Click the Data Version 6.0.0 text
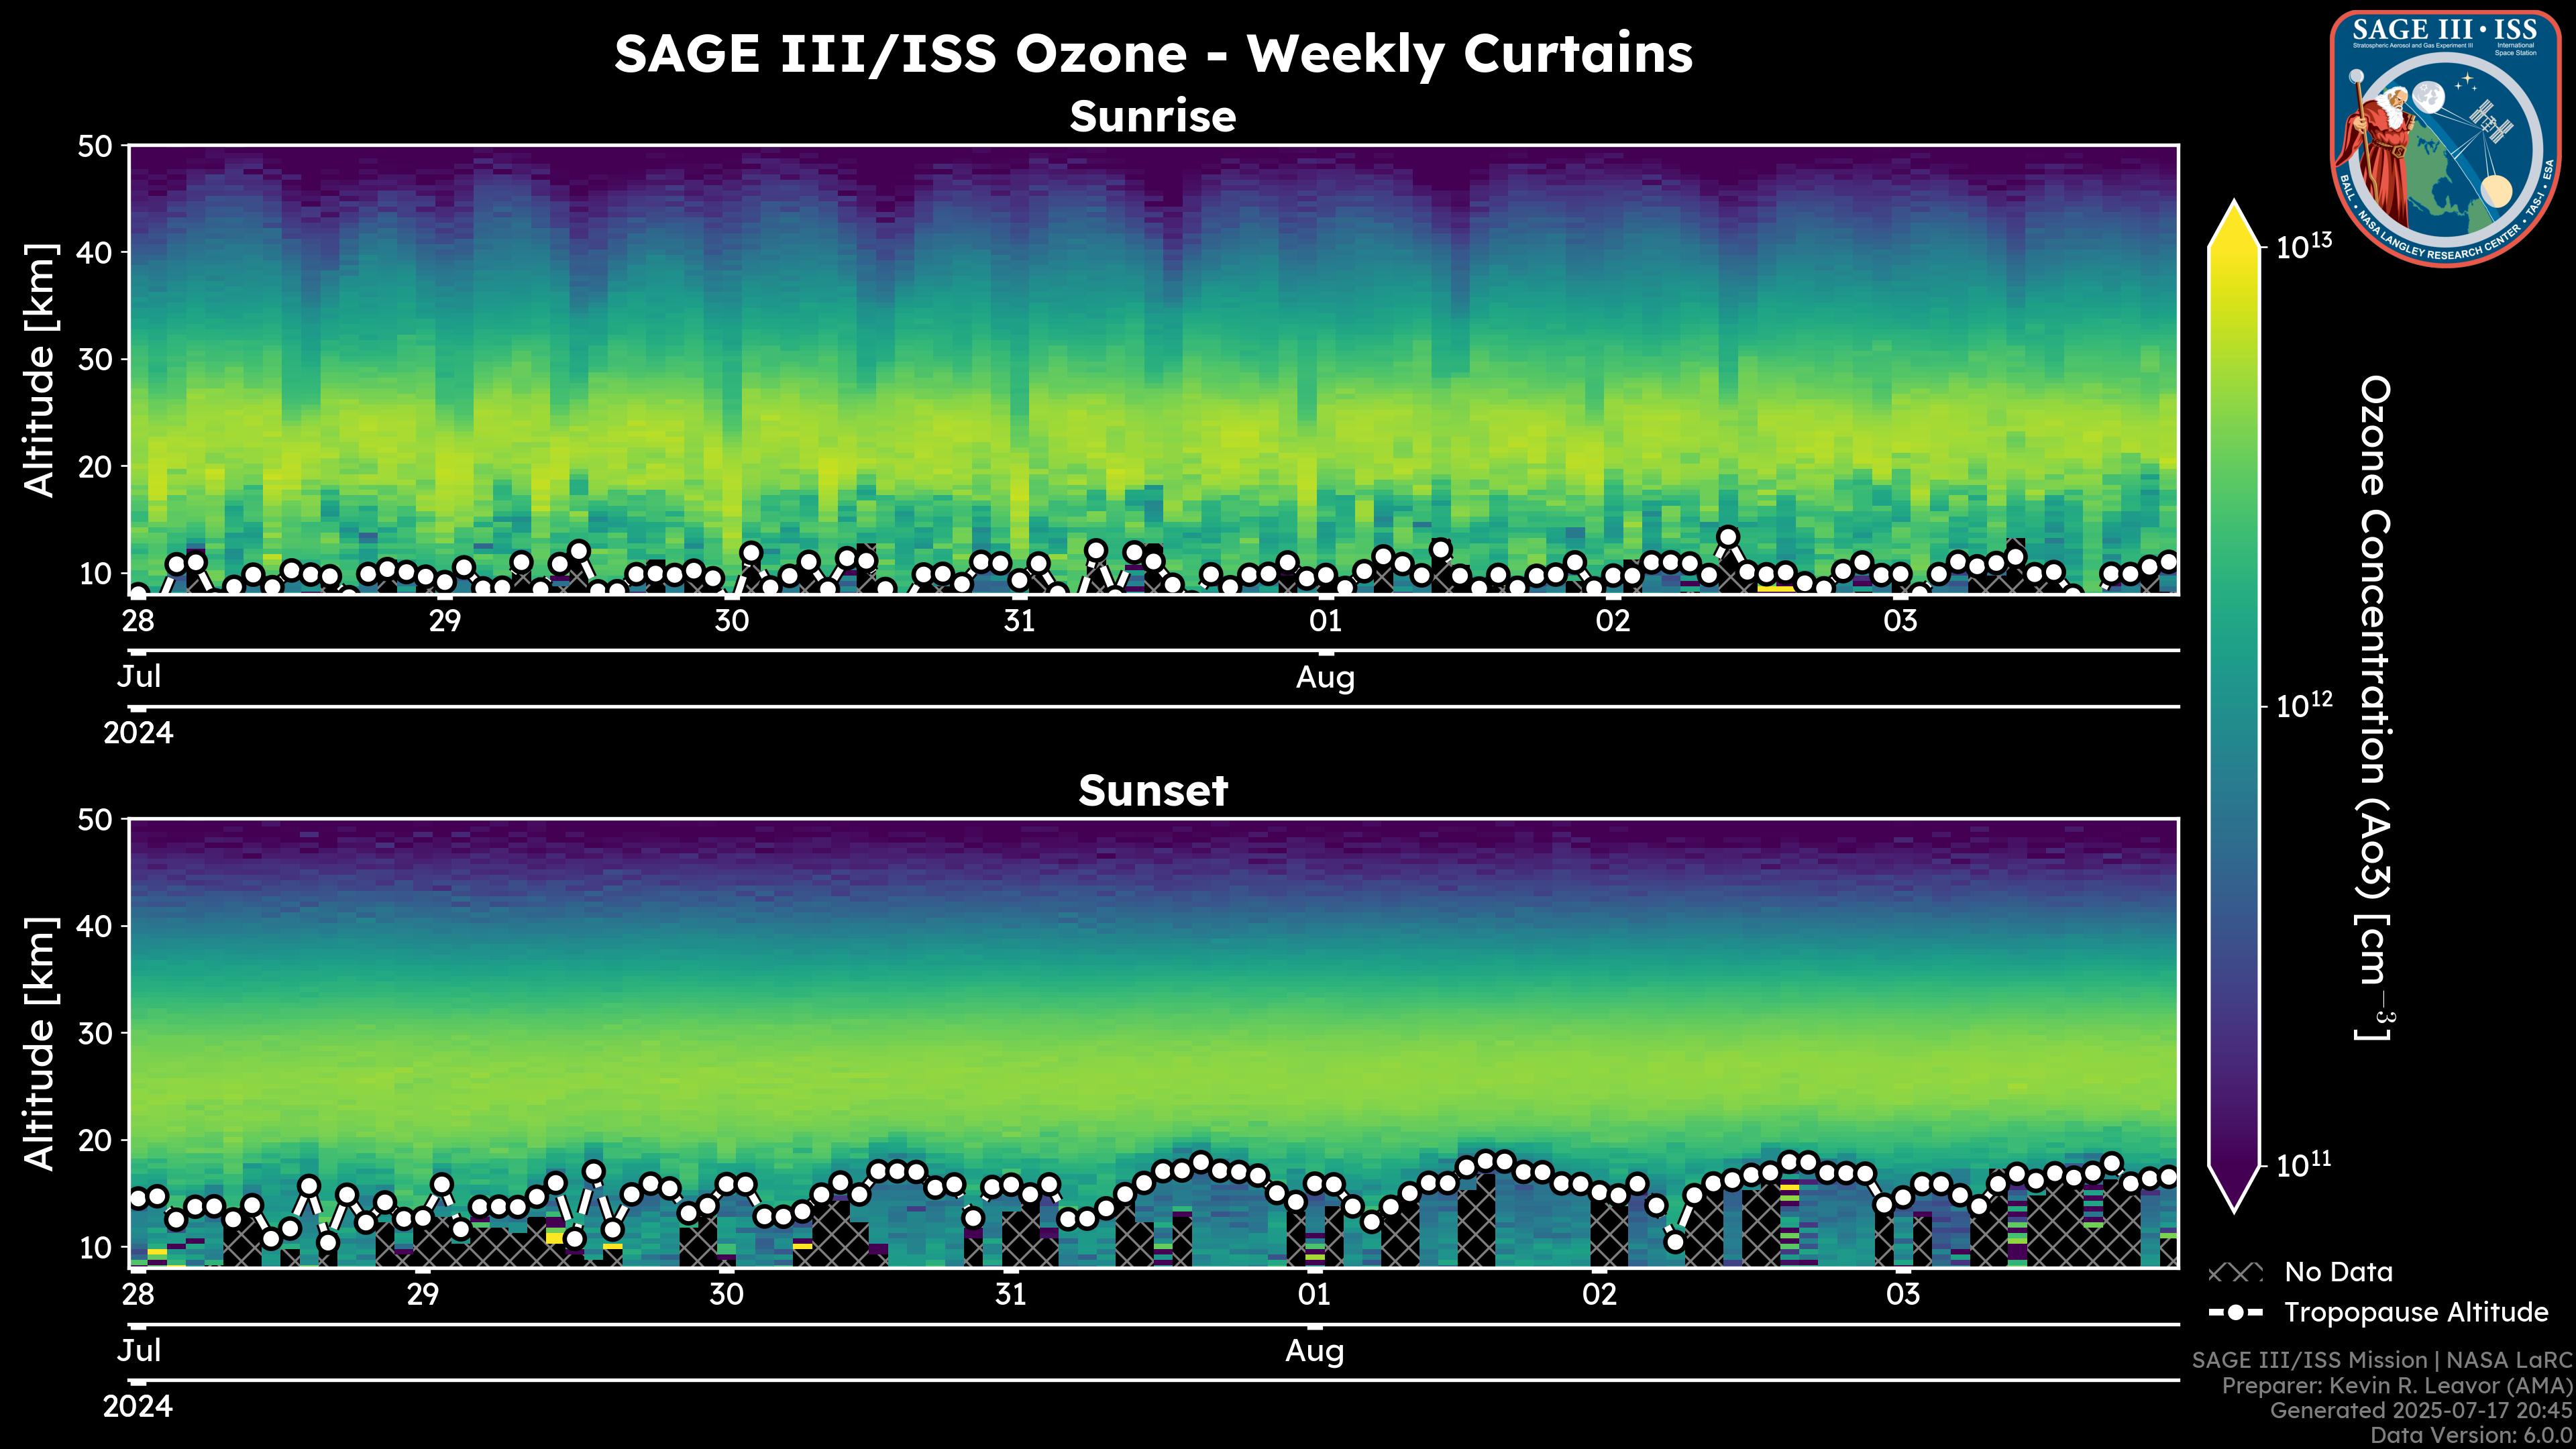This screenshot has width=2576, height=1449. click(2472, 1436)
